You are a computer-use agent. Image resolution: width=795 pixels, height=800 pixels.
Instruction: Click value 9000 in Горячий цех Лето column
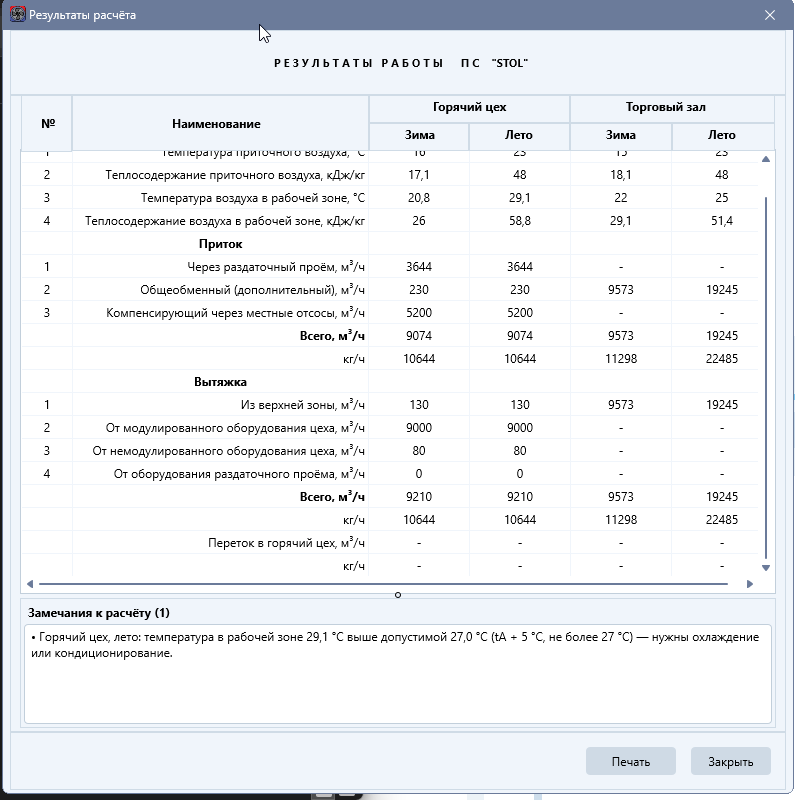519,428
